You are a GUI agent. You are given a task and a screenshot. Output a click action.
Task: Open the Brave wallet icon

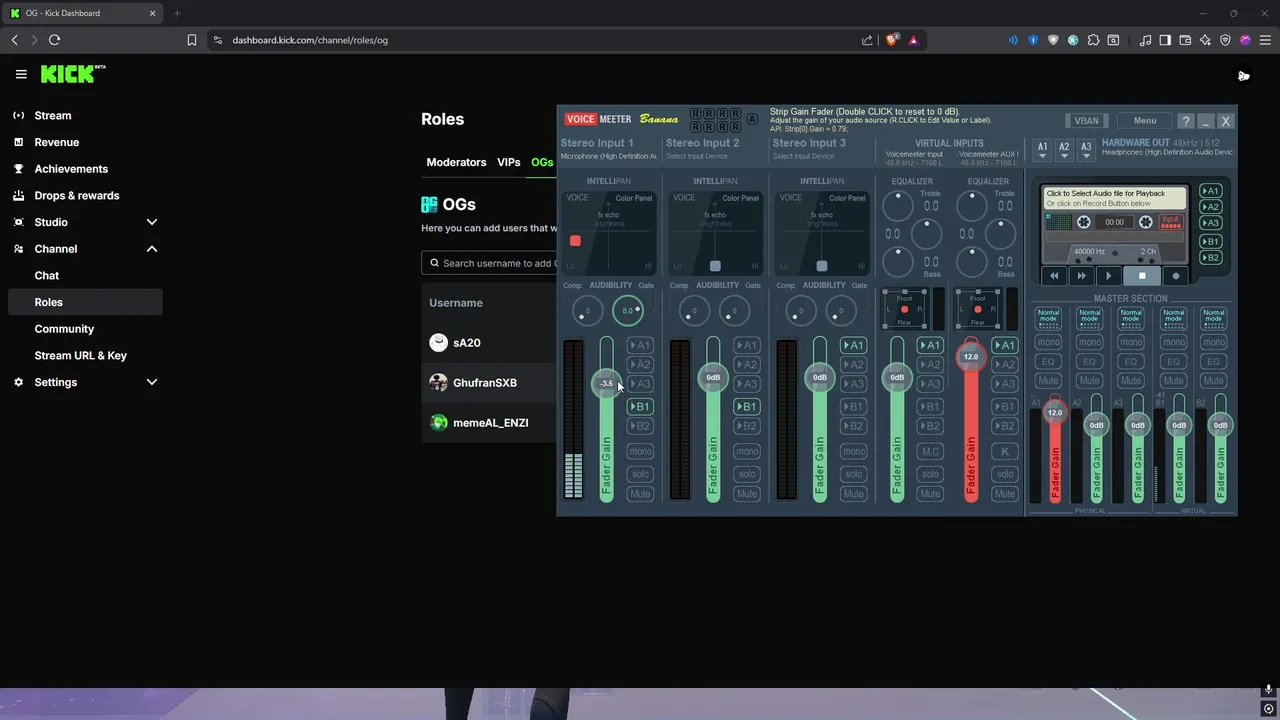(1185, 40)
